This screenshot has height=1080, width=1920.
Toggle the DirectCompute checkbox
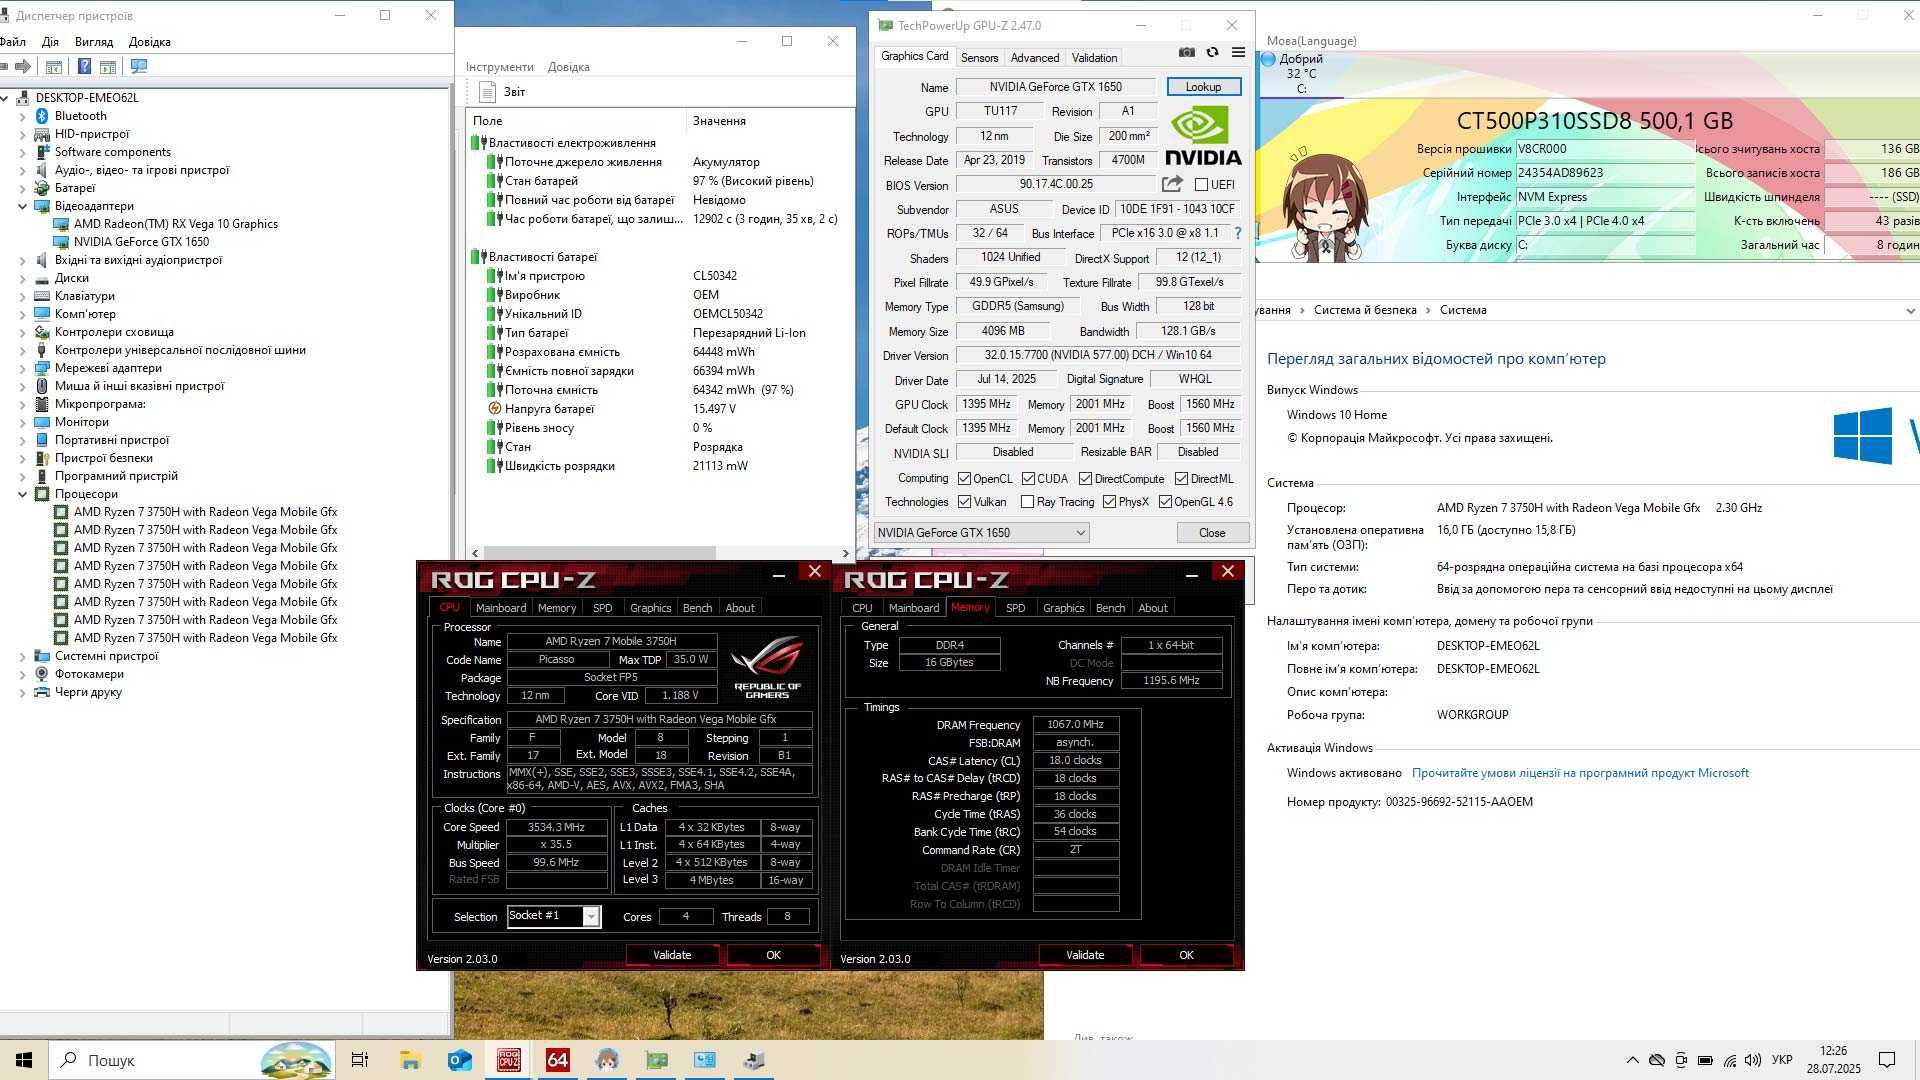[1085, 479]
